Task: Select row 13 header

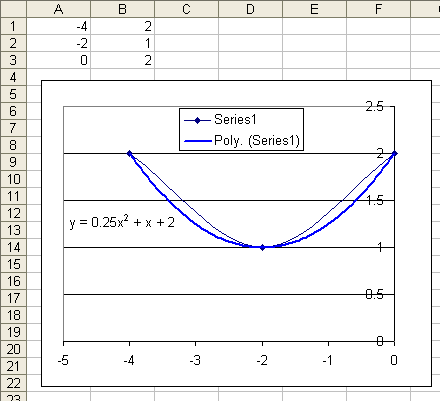Action: pyautogui.click(x=13, y=230)
